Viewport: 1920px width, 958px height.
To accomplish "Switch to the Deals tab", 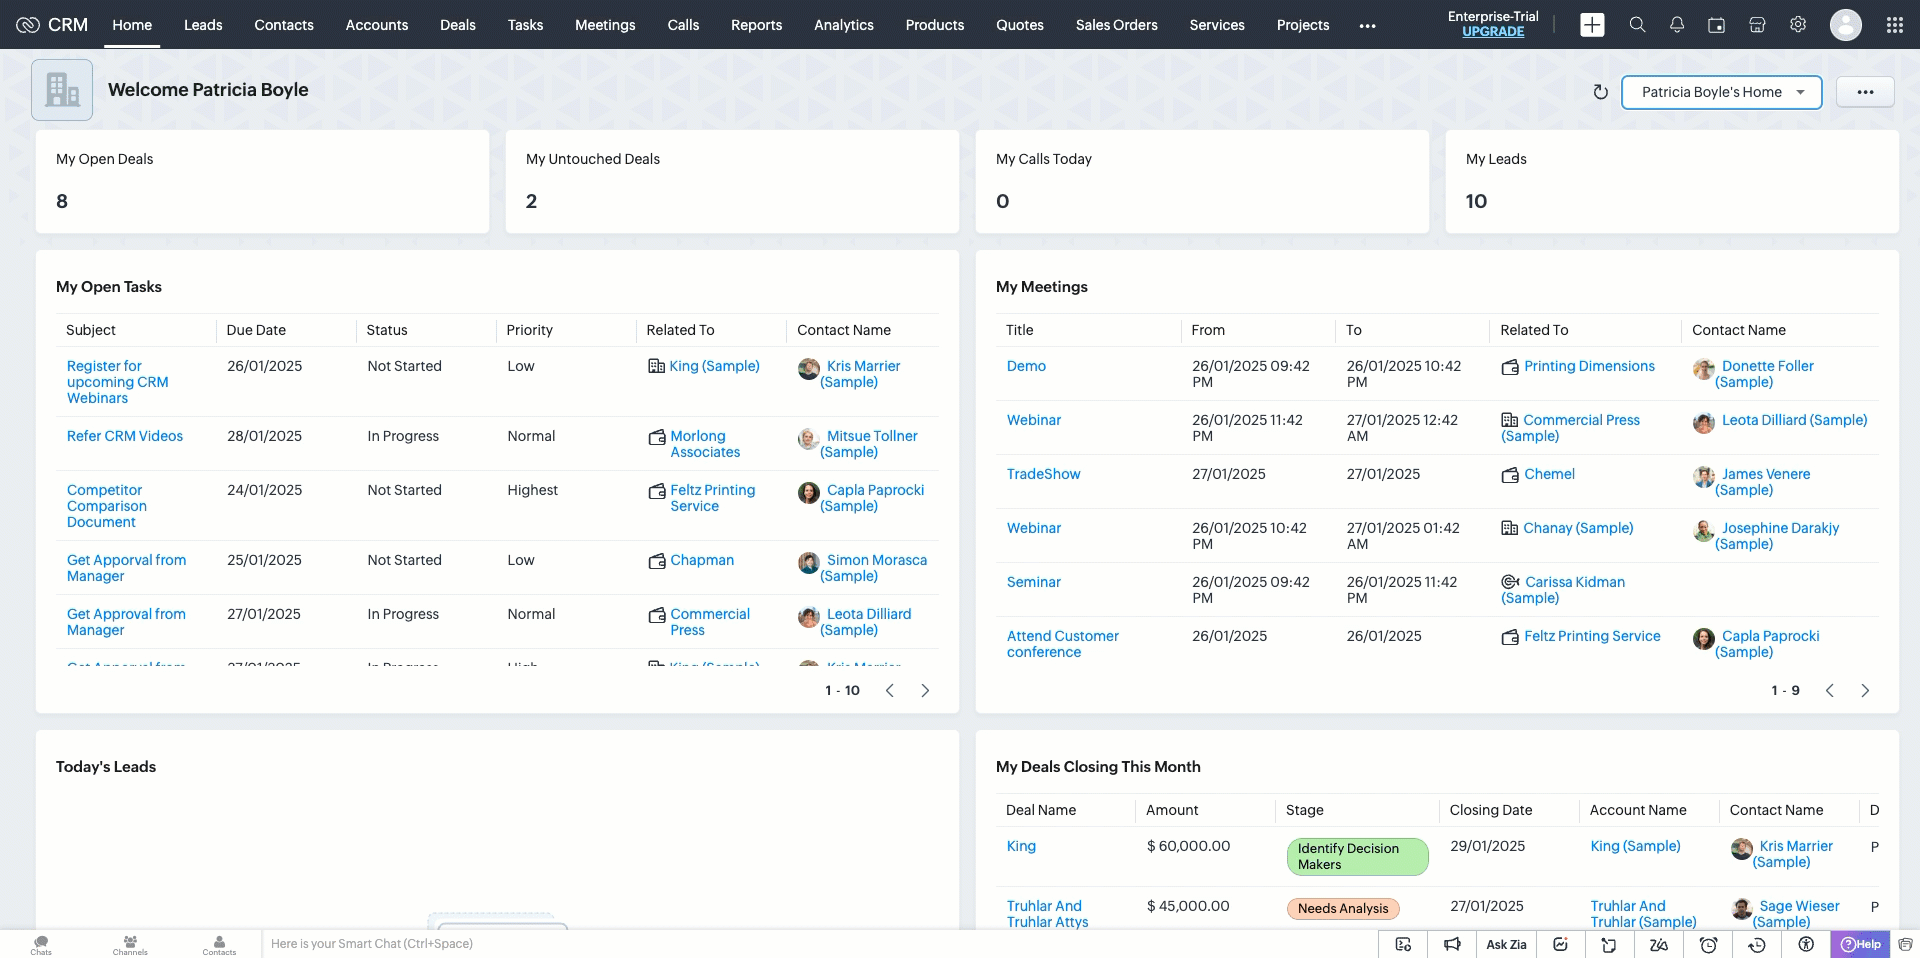I will (458, 25).
